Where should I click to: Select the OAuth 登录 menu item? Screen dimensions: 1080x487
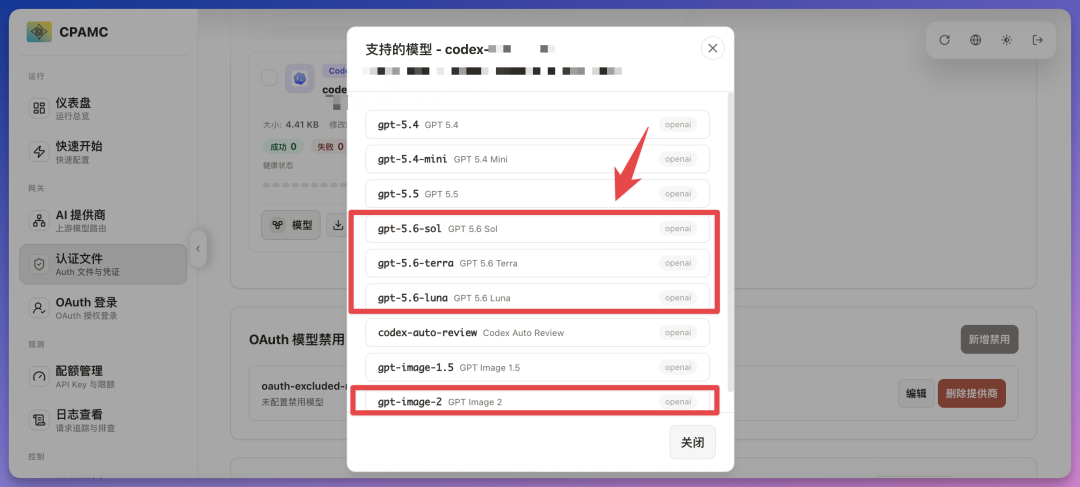click(x=103, y=308)
